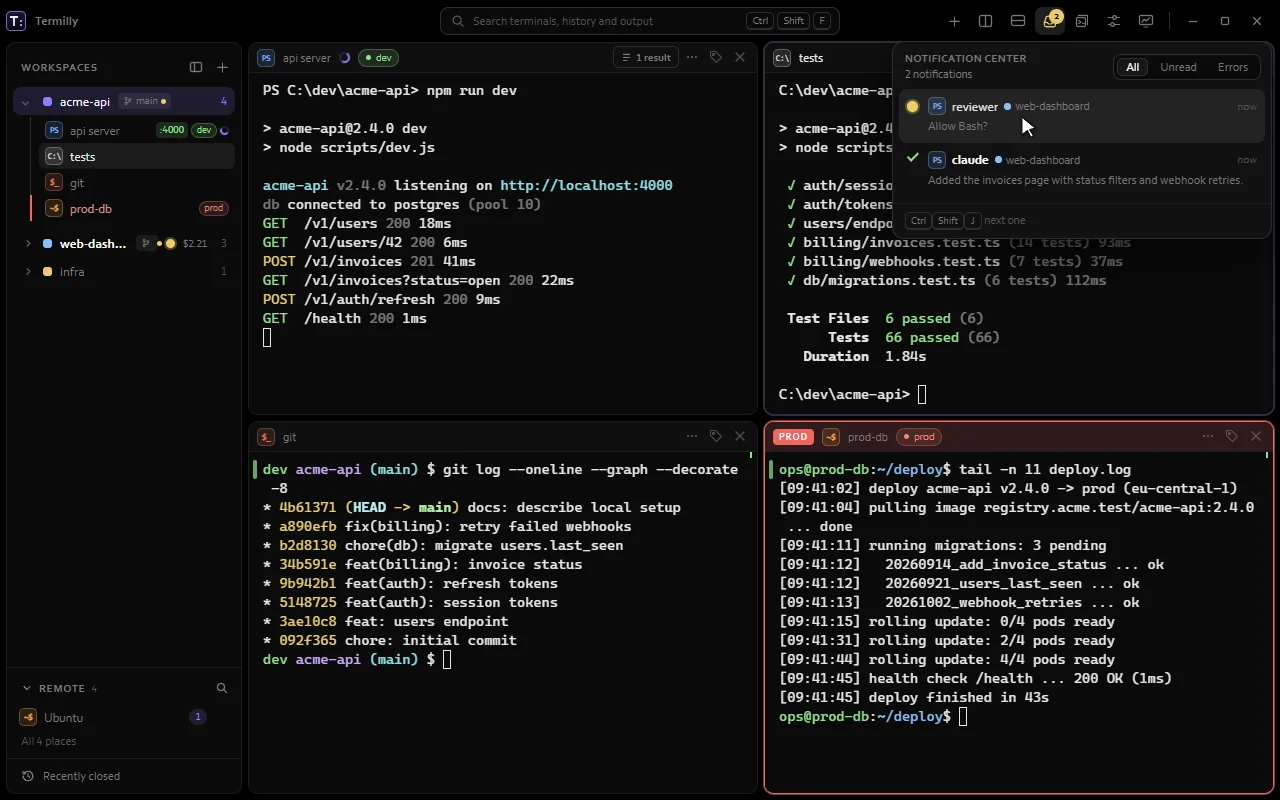Split pane horizontally using top toolbar icon
This screenshot has height=800, width=1280.
1017,21
